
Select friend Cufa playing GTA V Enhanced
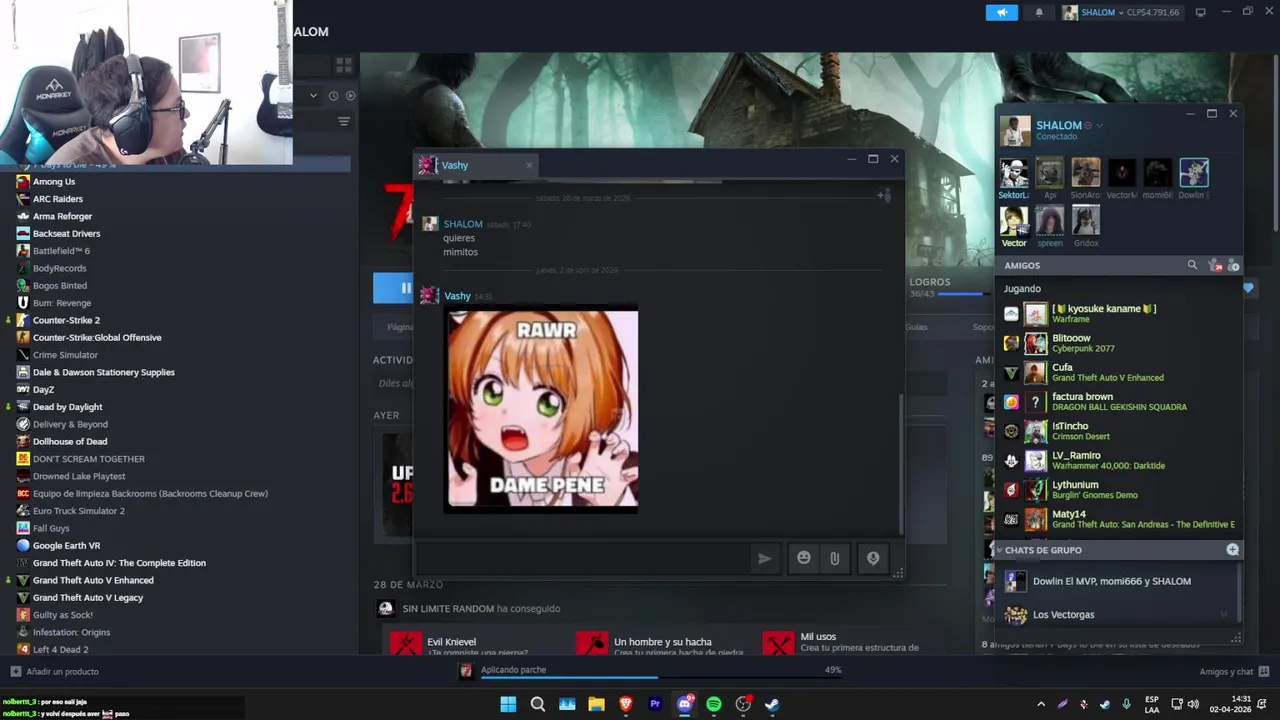pos(1120,372)
